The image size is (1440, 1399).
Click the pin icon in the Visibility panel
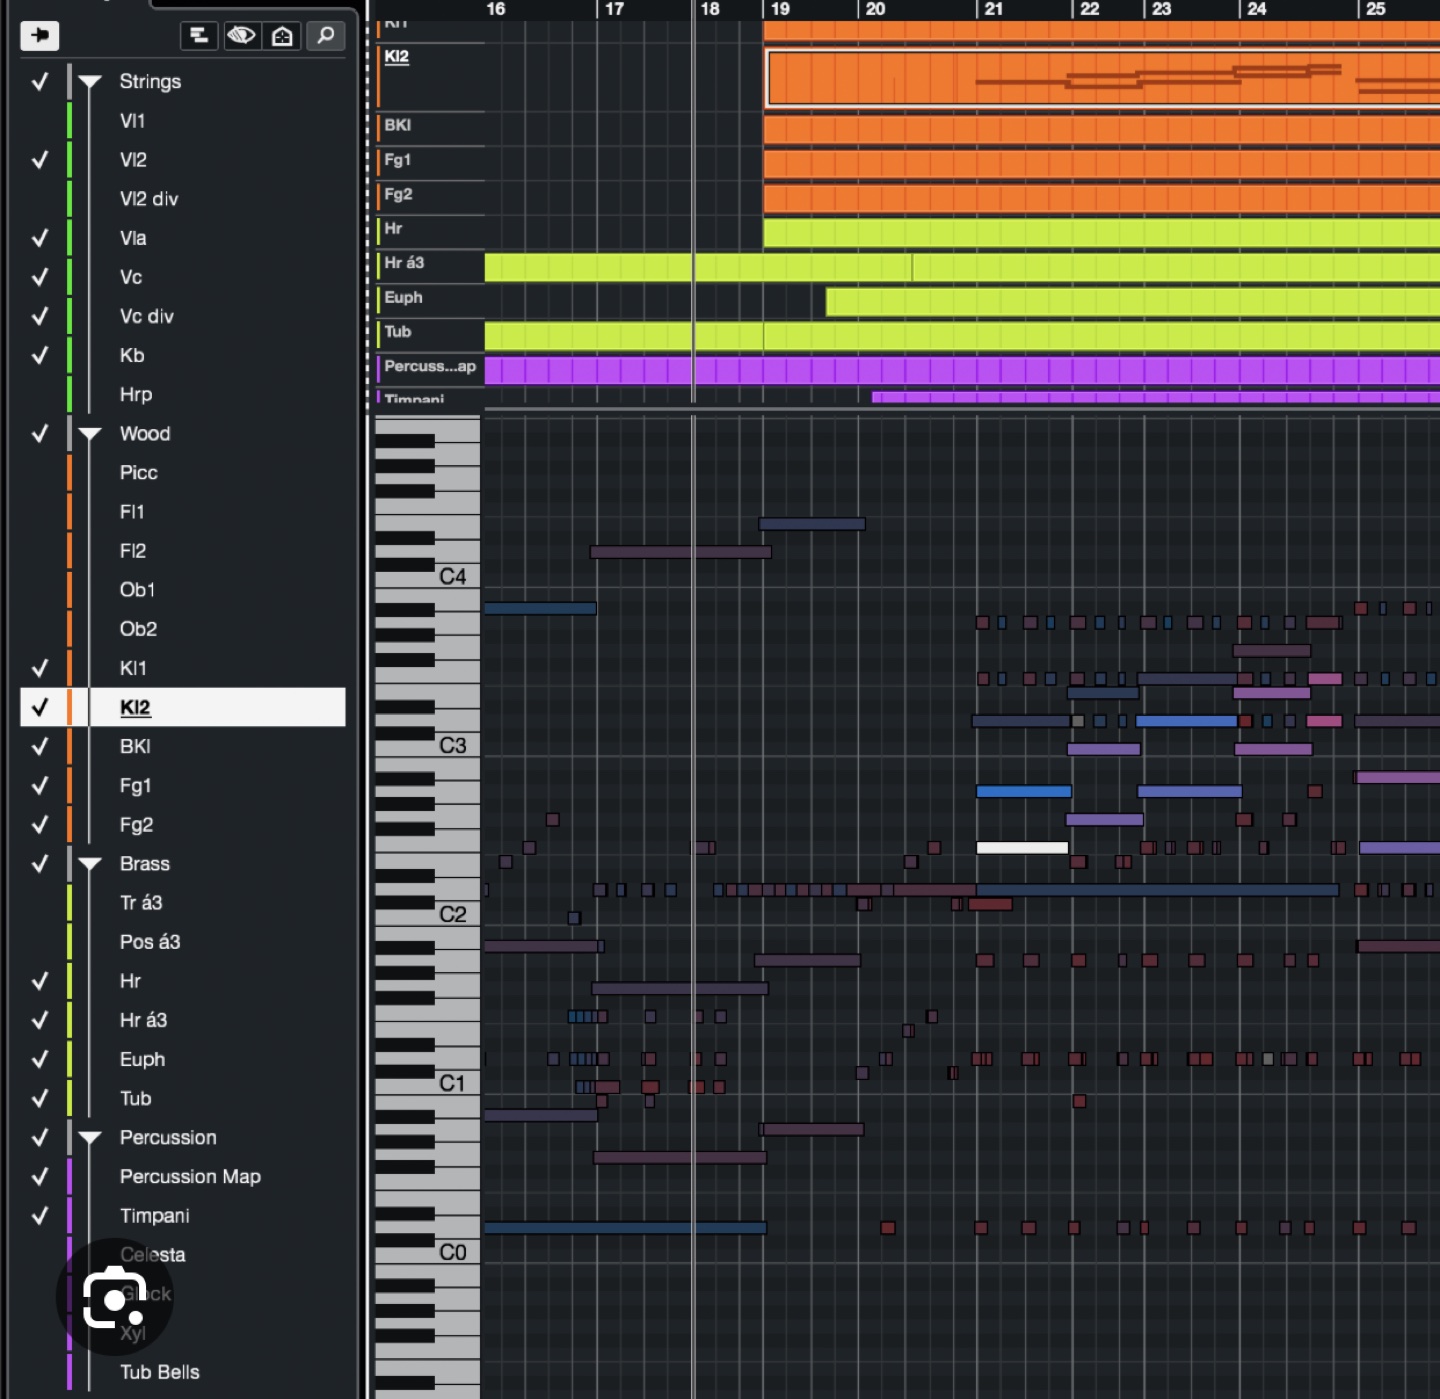pos(40,36)
